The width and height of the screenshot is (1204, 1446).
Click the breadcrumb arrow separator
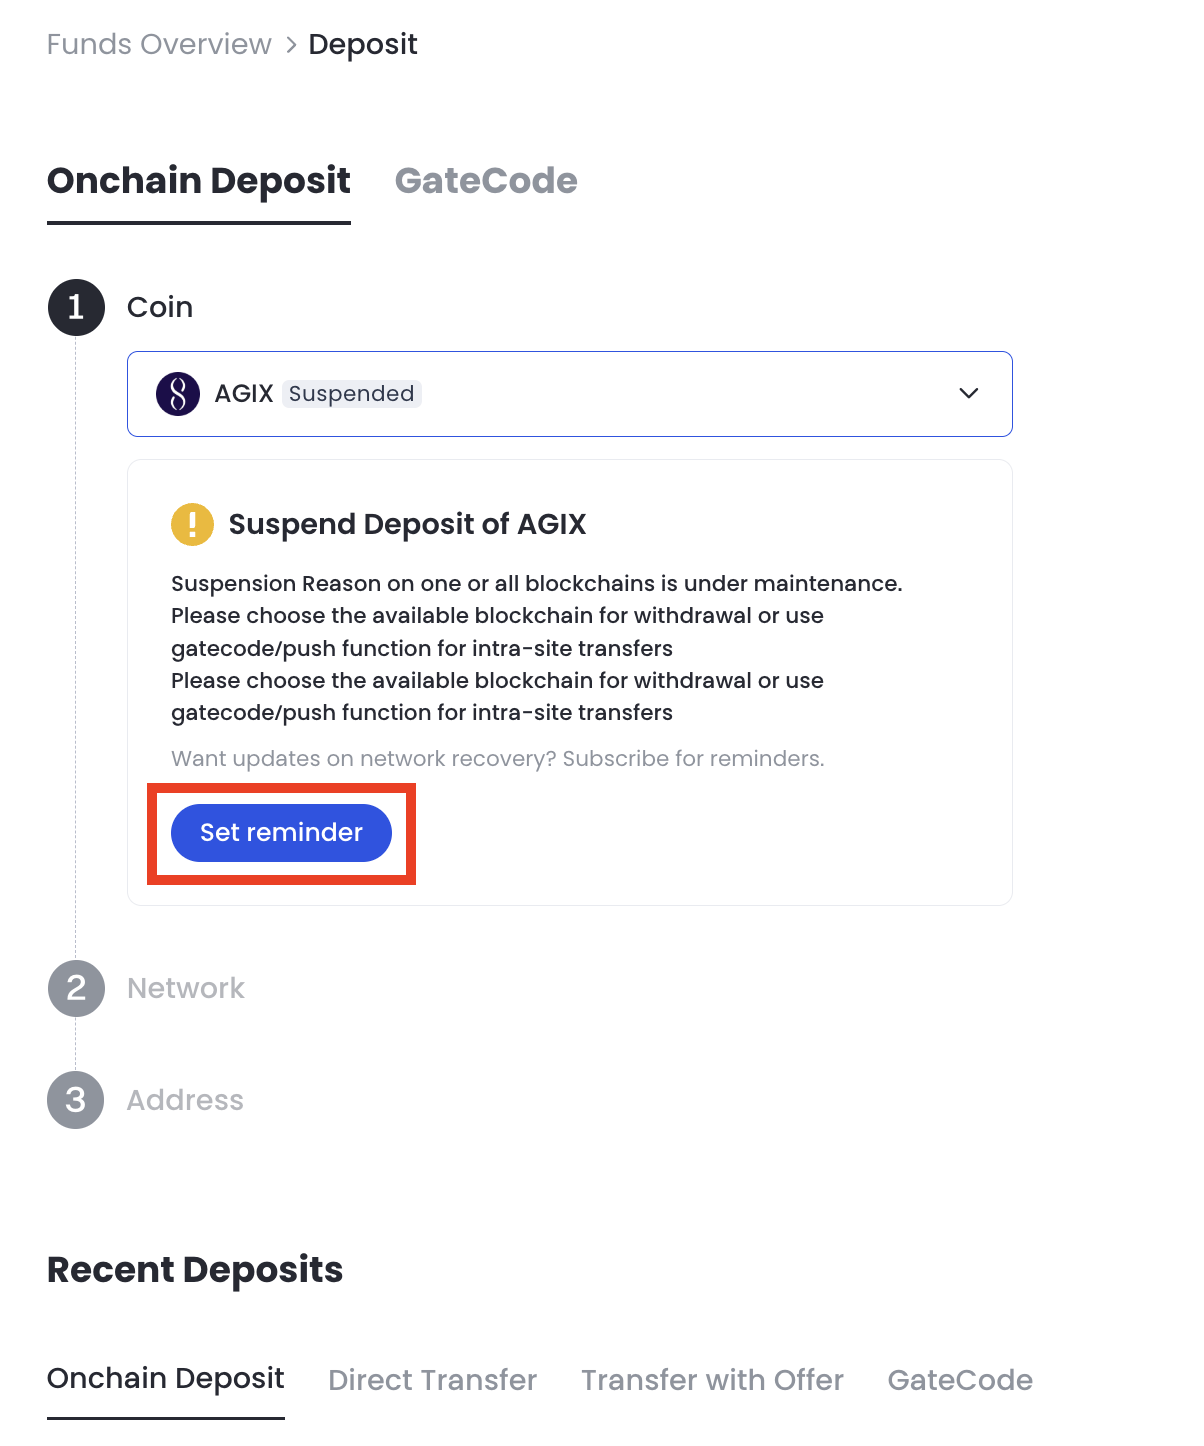(x=291, y=45)
